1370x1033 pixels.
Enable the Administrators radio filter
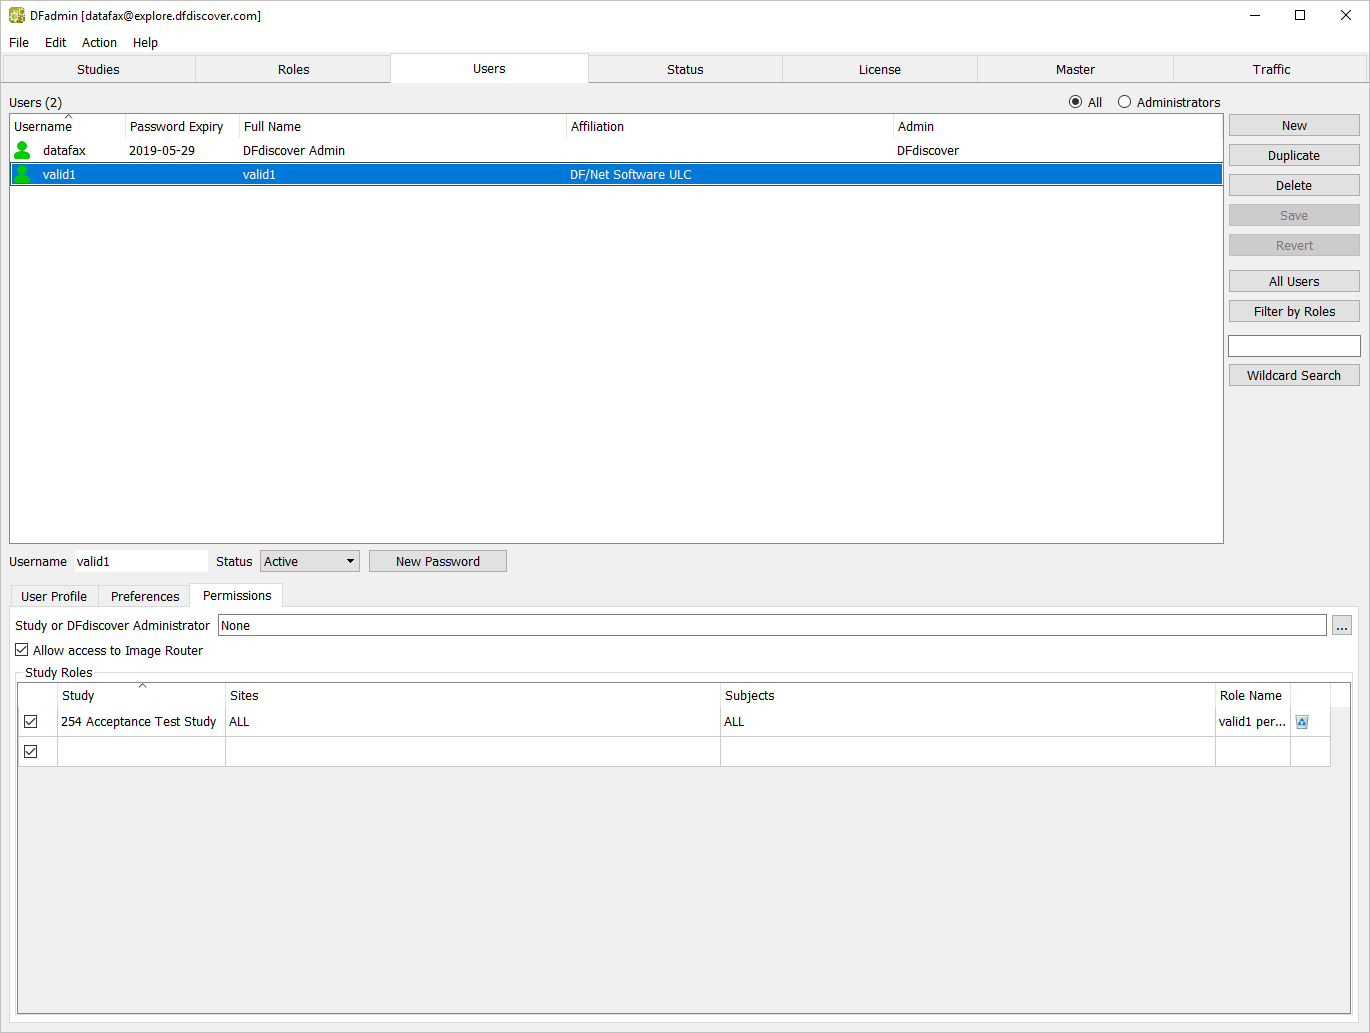(1125, 102)
